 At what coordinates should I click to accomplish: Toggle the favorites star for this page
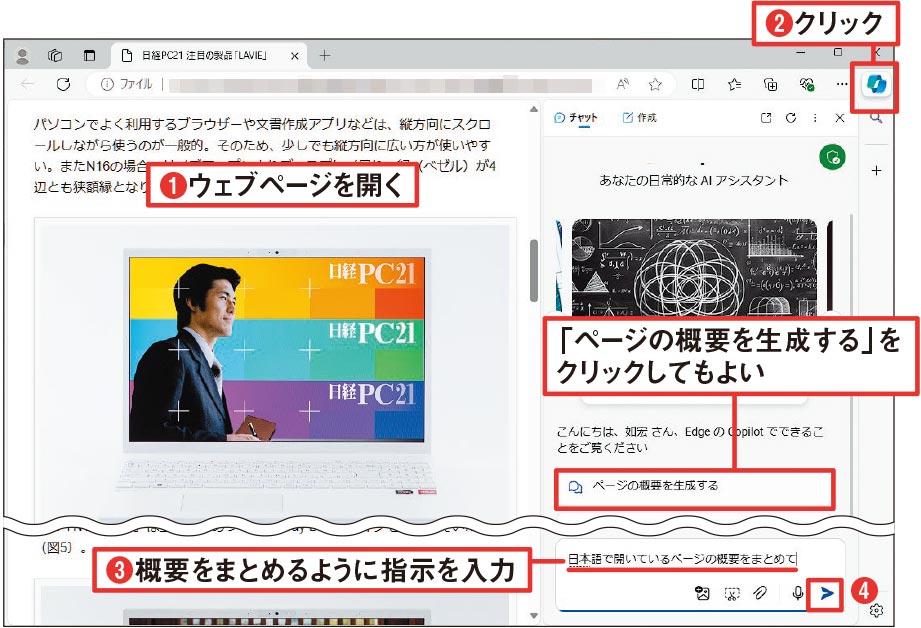(x=656, y=84)
